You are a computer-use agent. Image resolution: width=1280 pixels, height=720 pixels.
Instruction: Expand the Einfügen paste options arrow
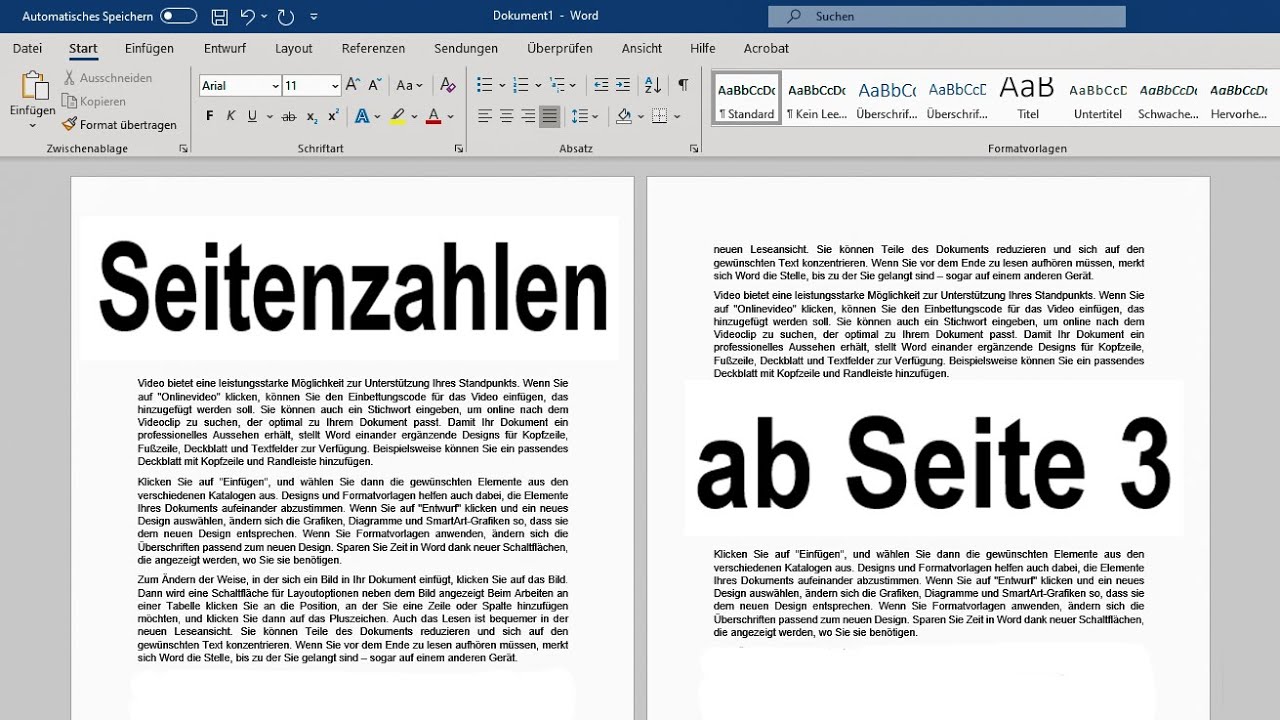pos(33,125)
